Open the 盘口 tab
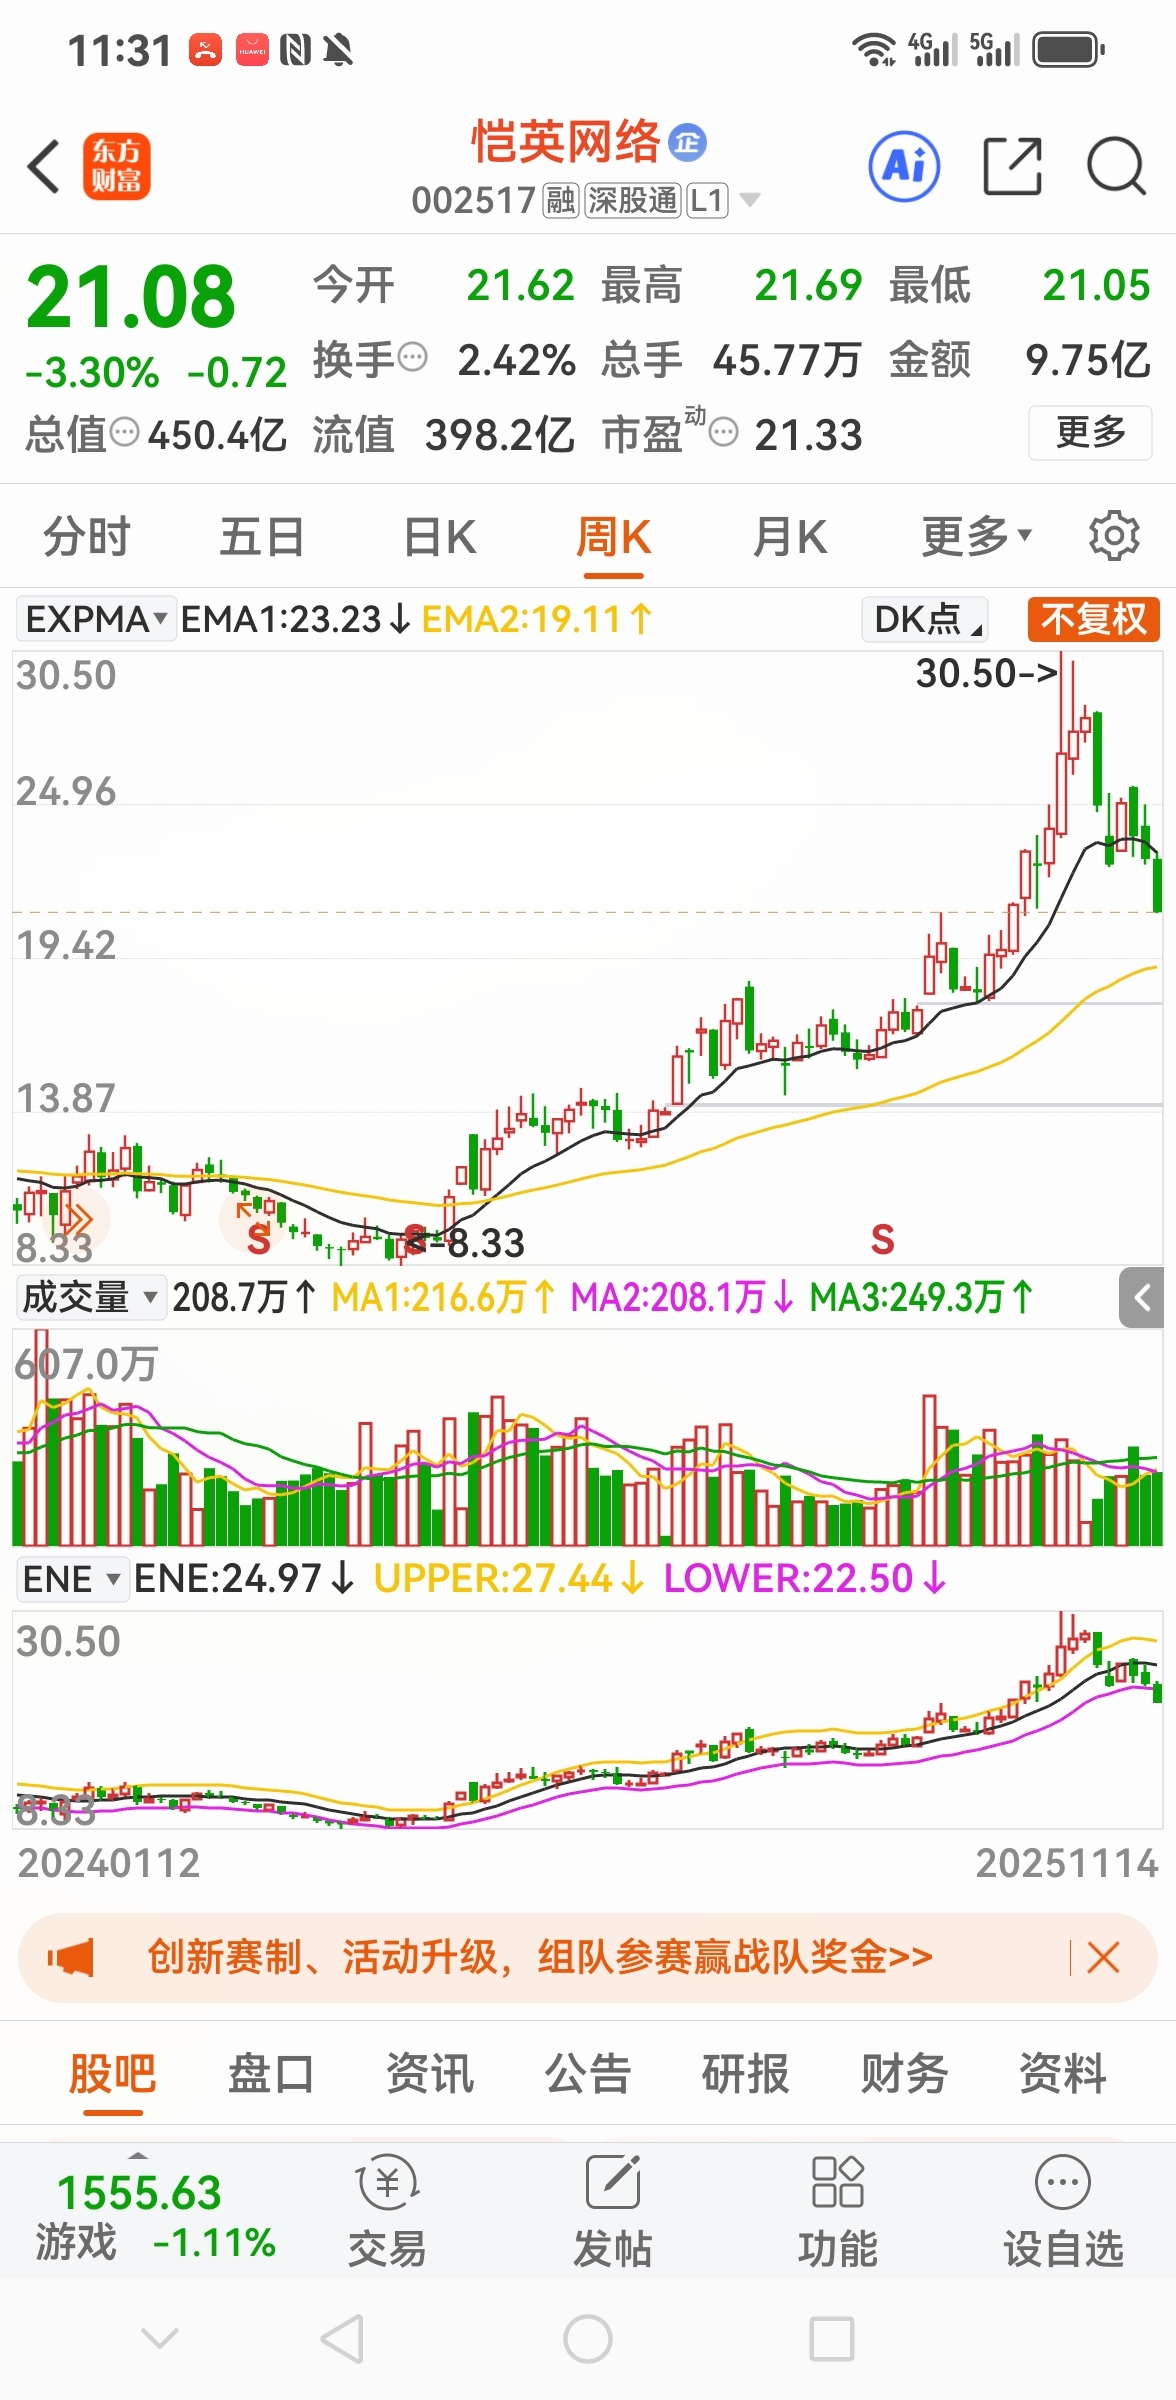 270,2073
